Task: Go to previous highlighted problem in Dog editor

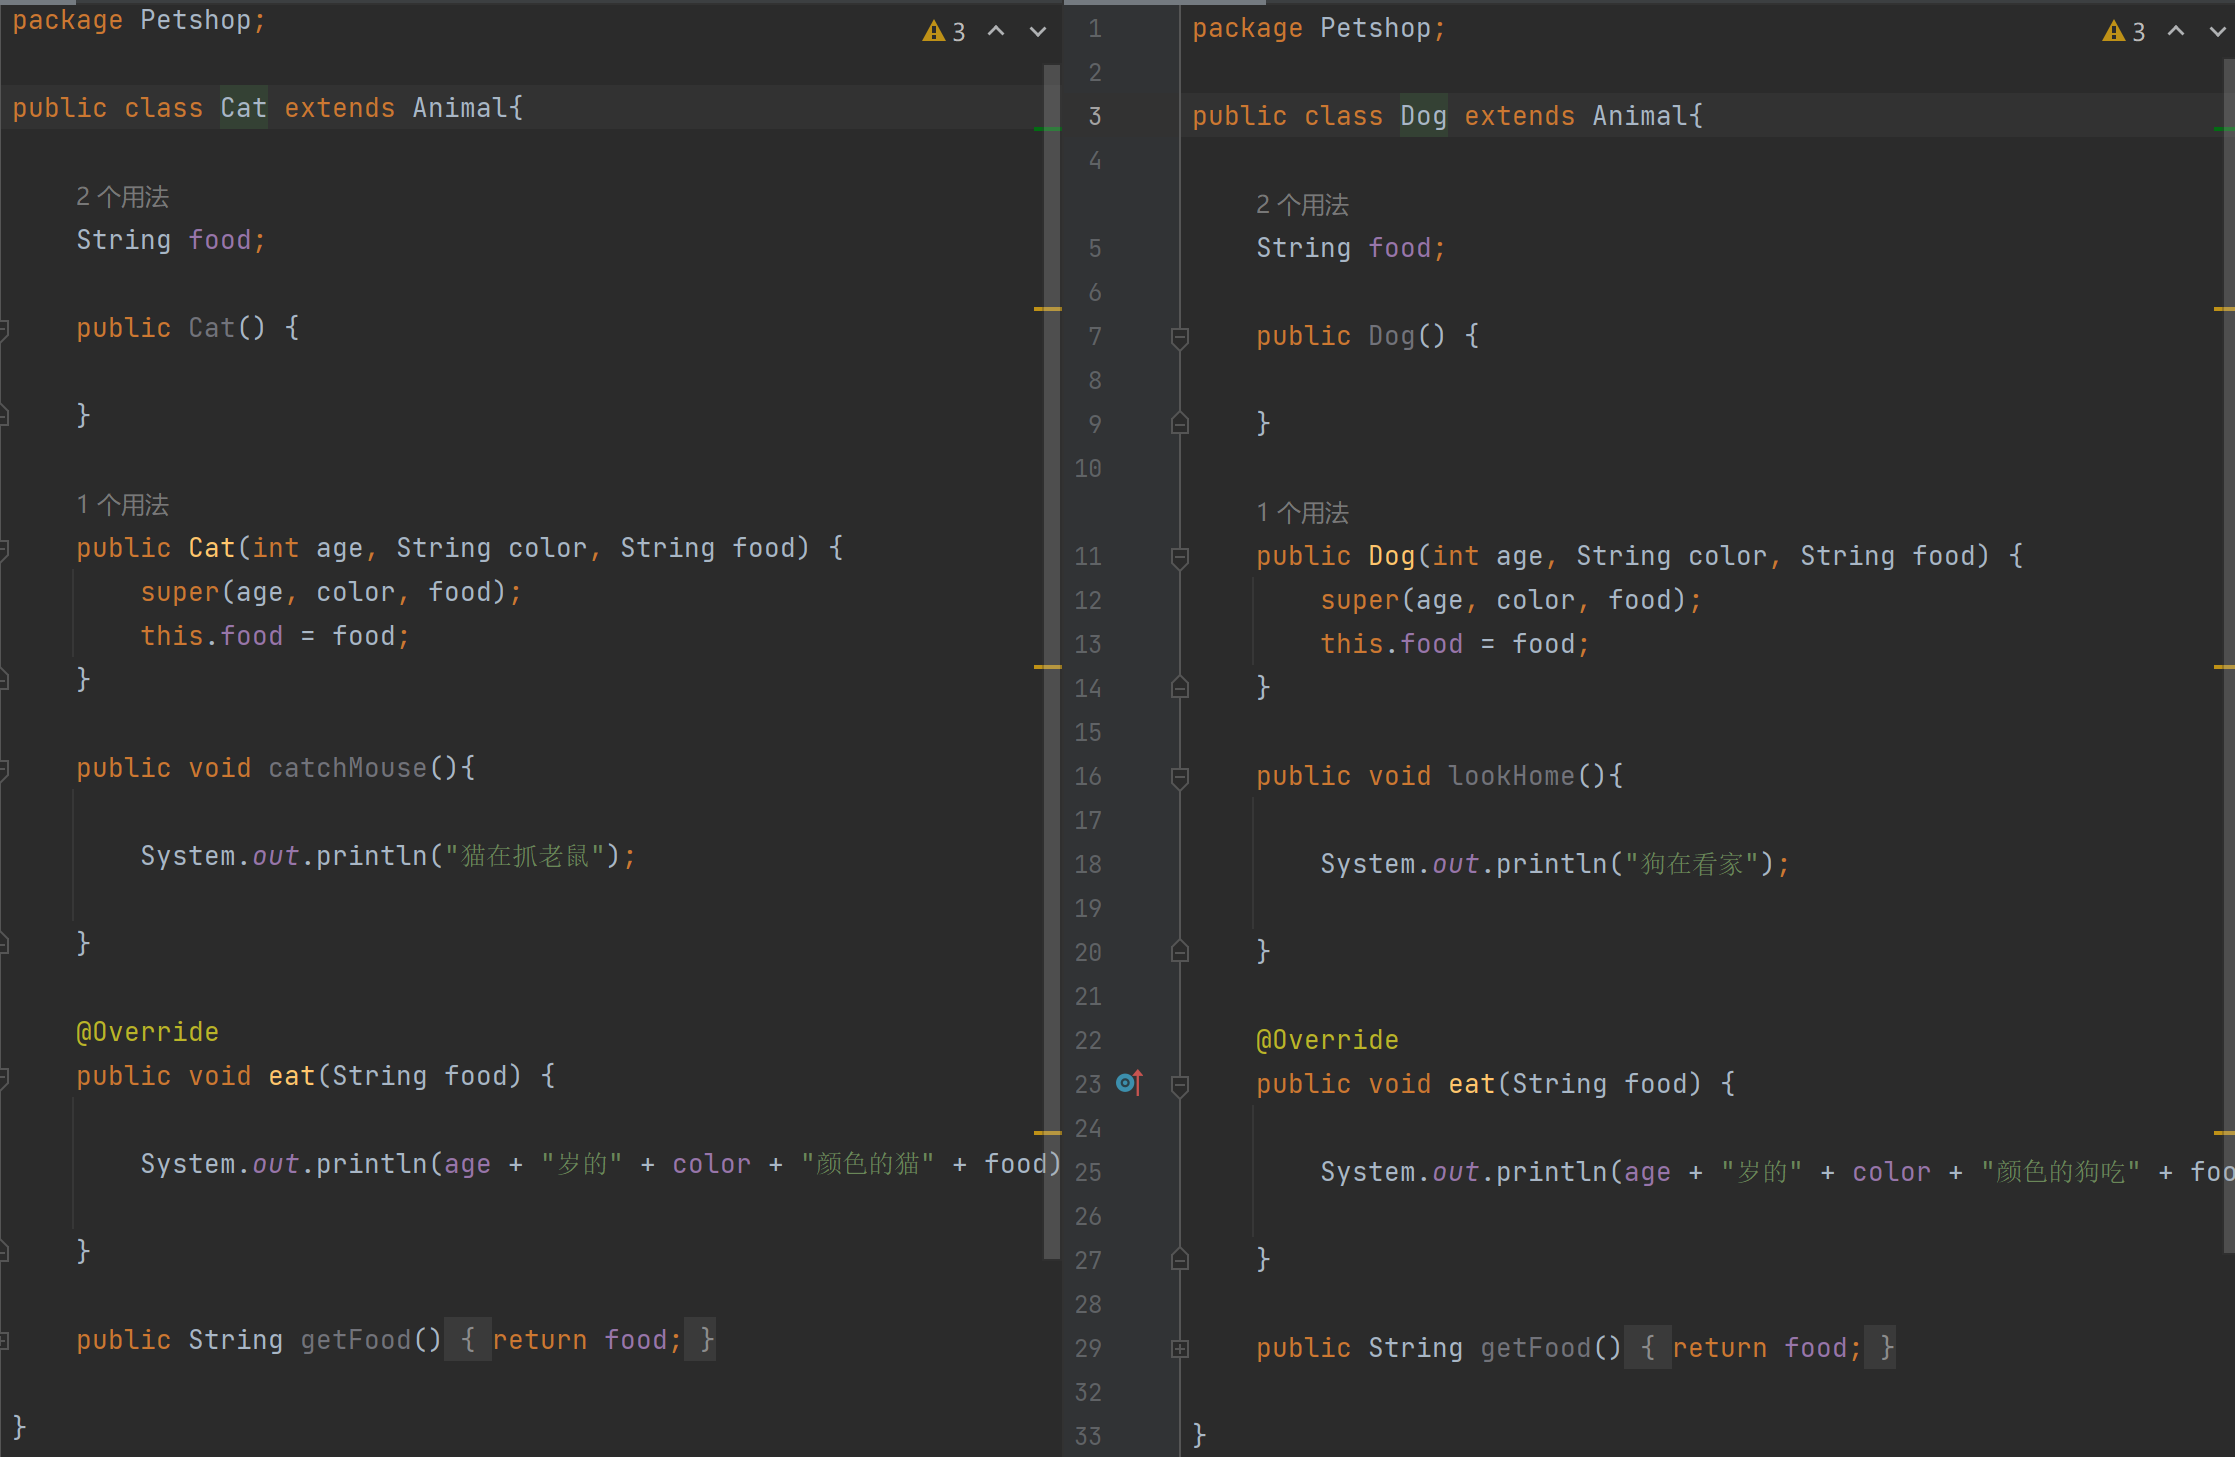Action: coord(2176,32)
